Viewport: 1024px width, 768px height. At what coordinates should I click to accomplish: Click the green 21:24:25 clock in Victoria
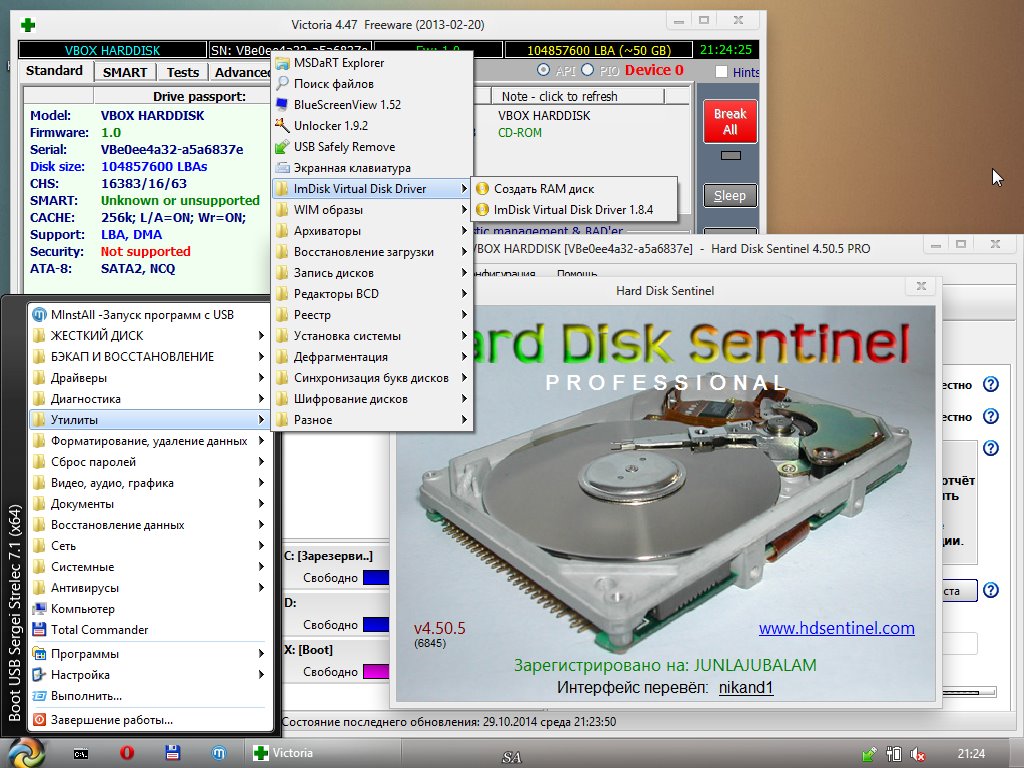pos(726,50)
